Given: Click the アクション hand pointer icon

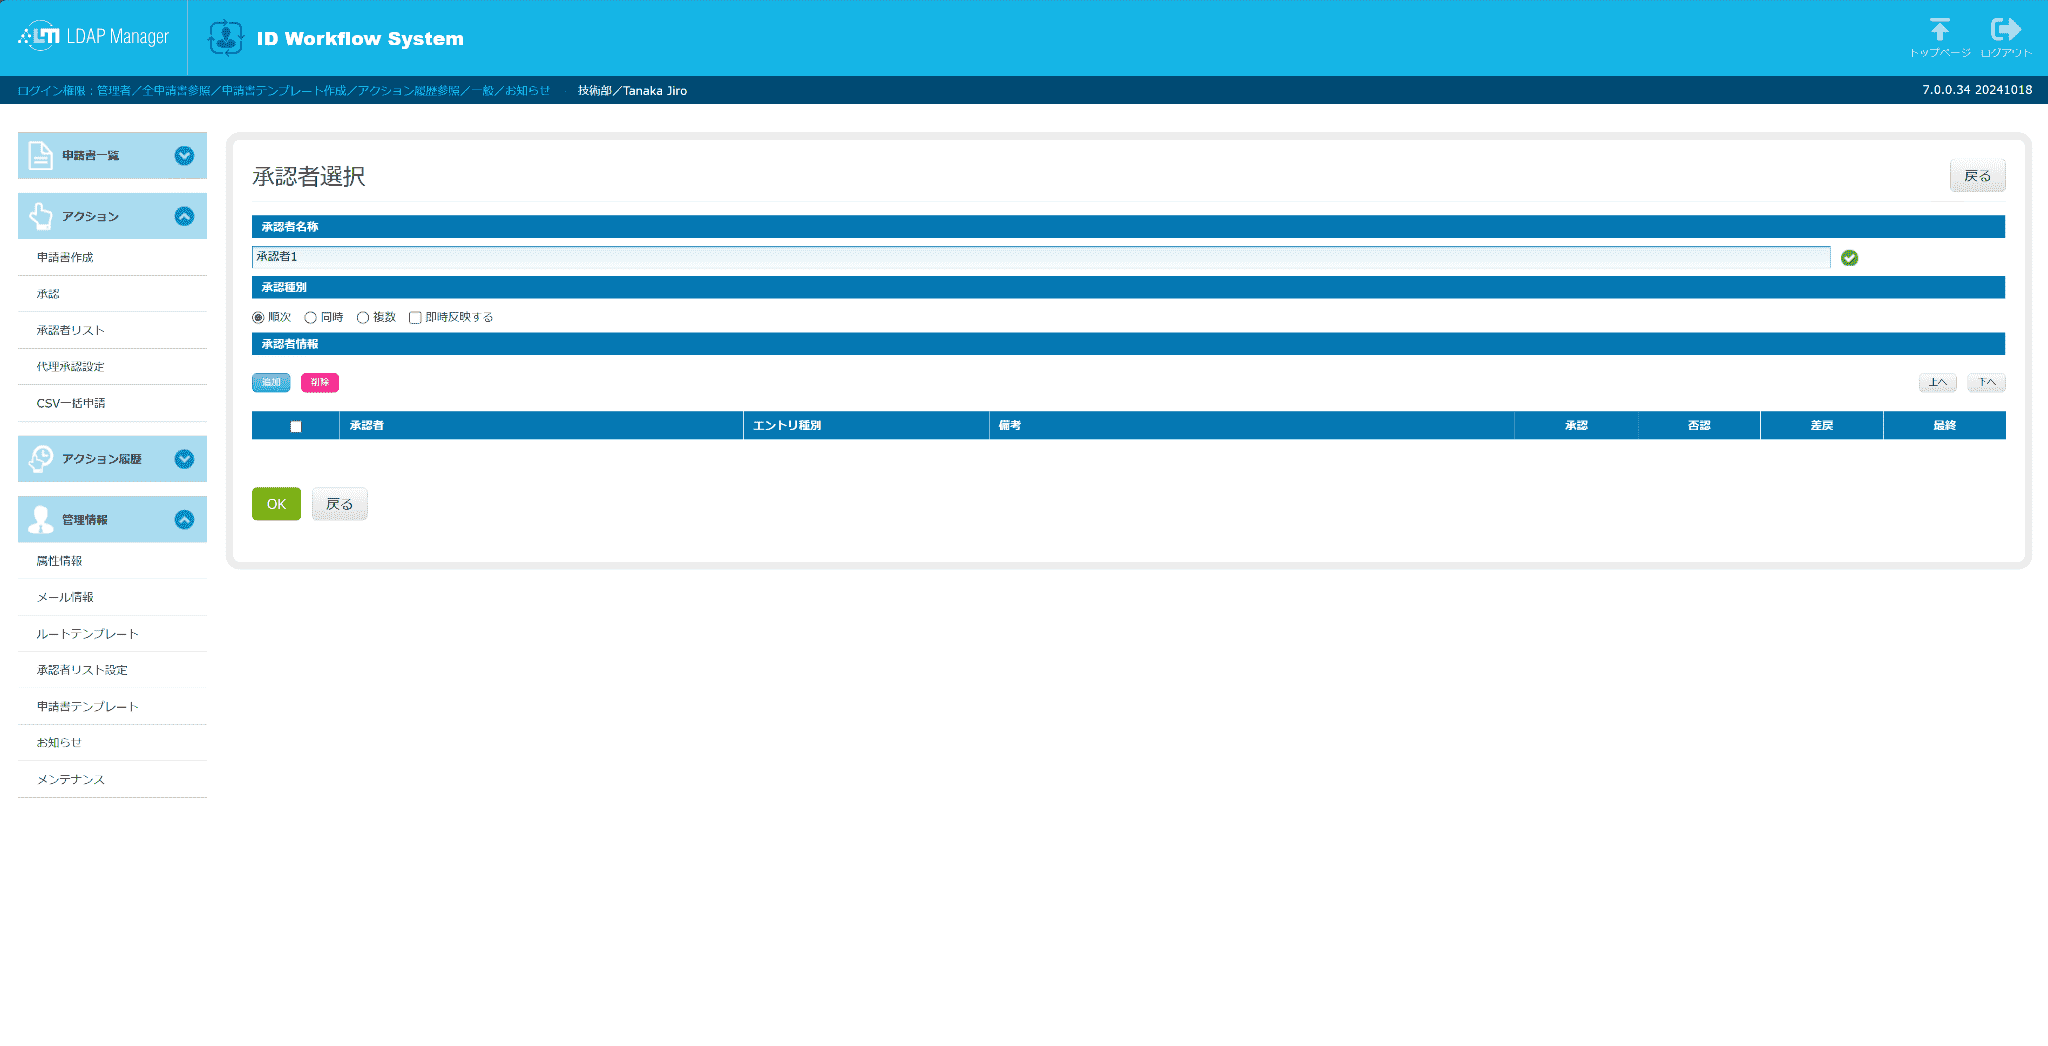Looking at the screenshot, I should (x=41, y=216).
